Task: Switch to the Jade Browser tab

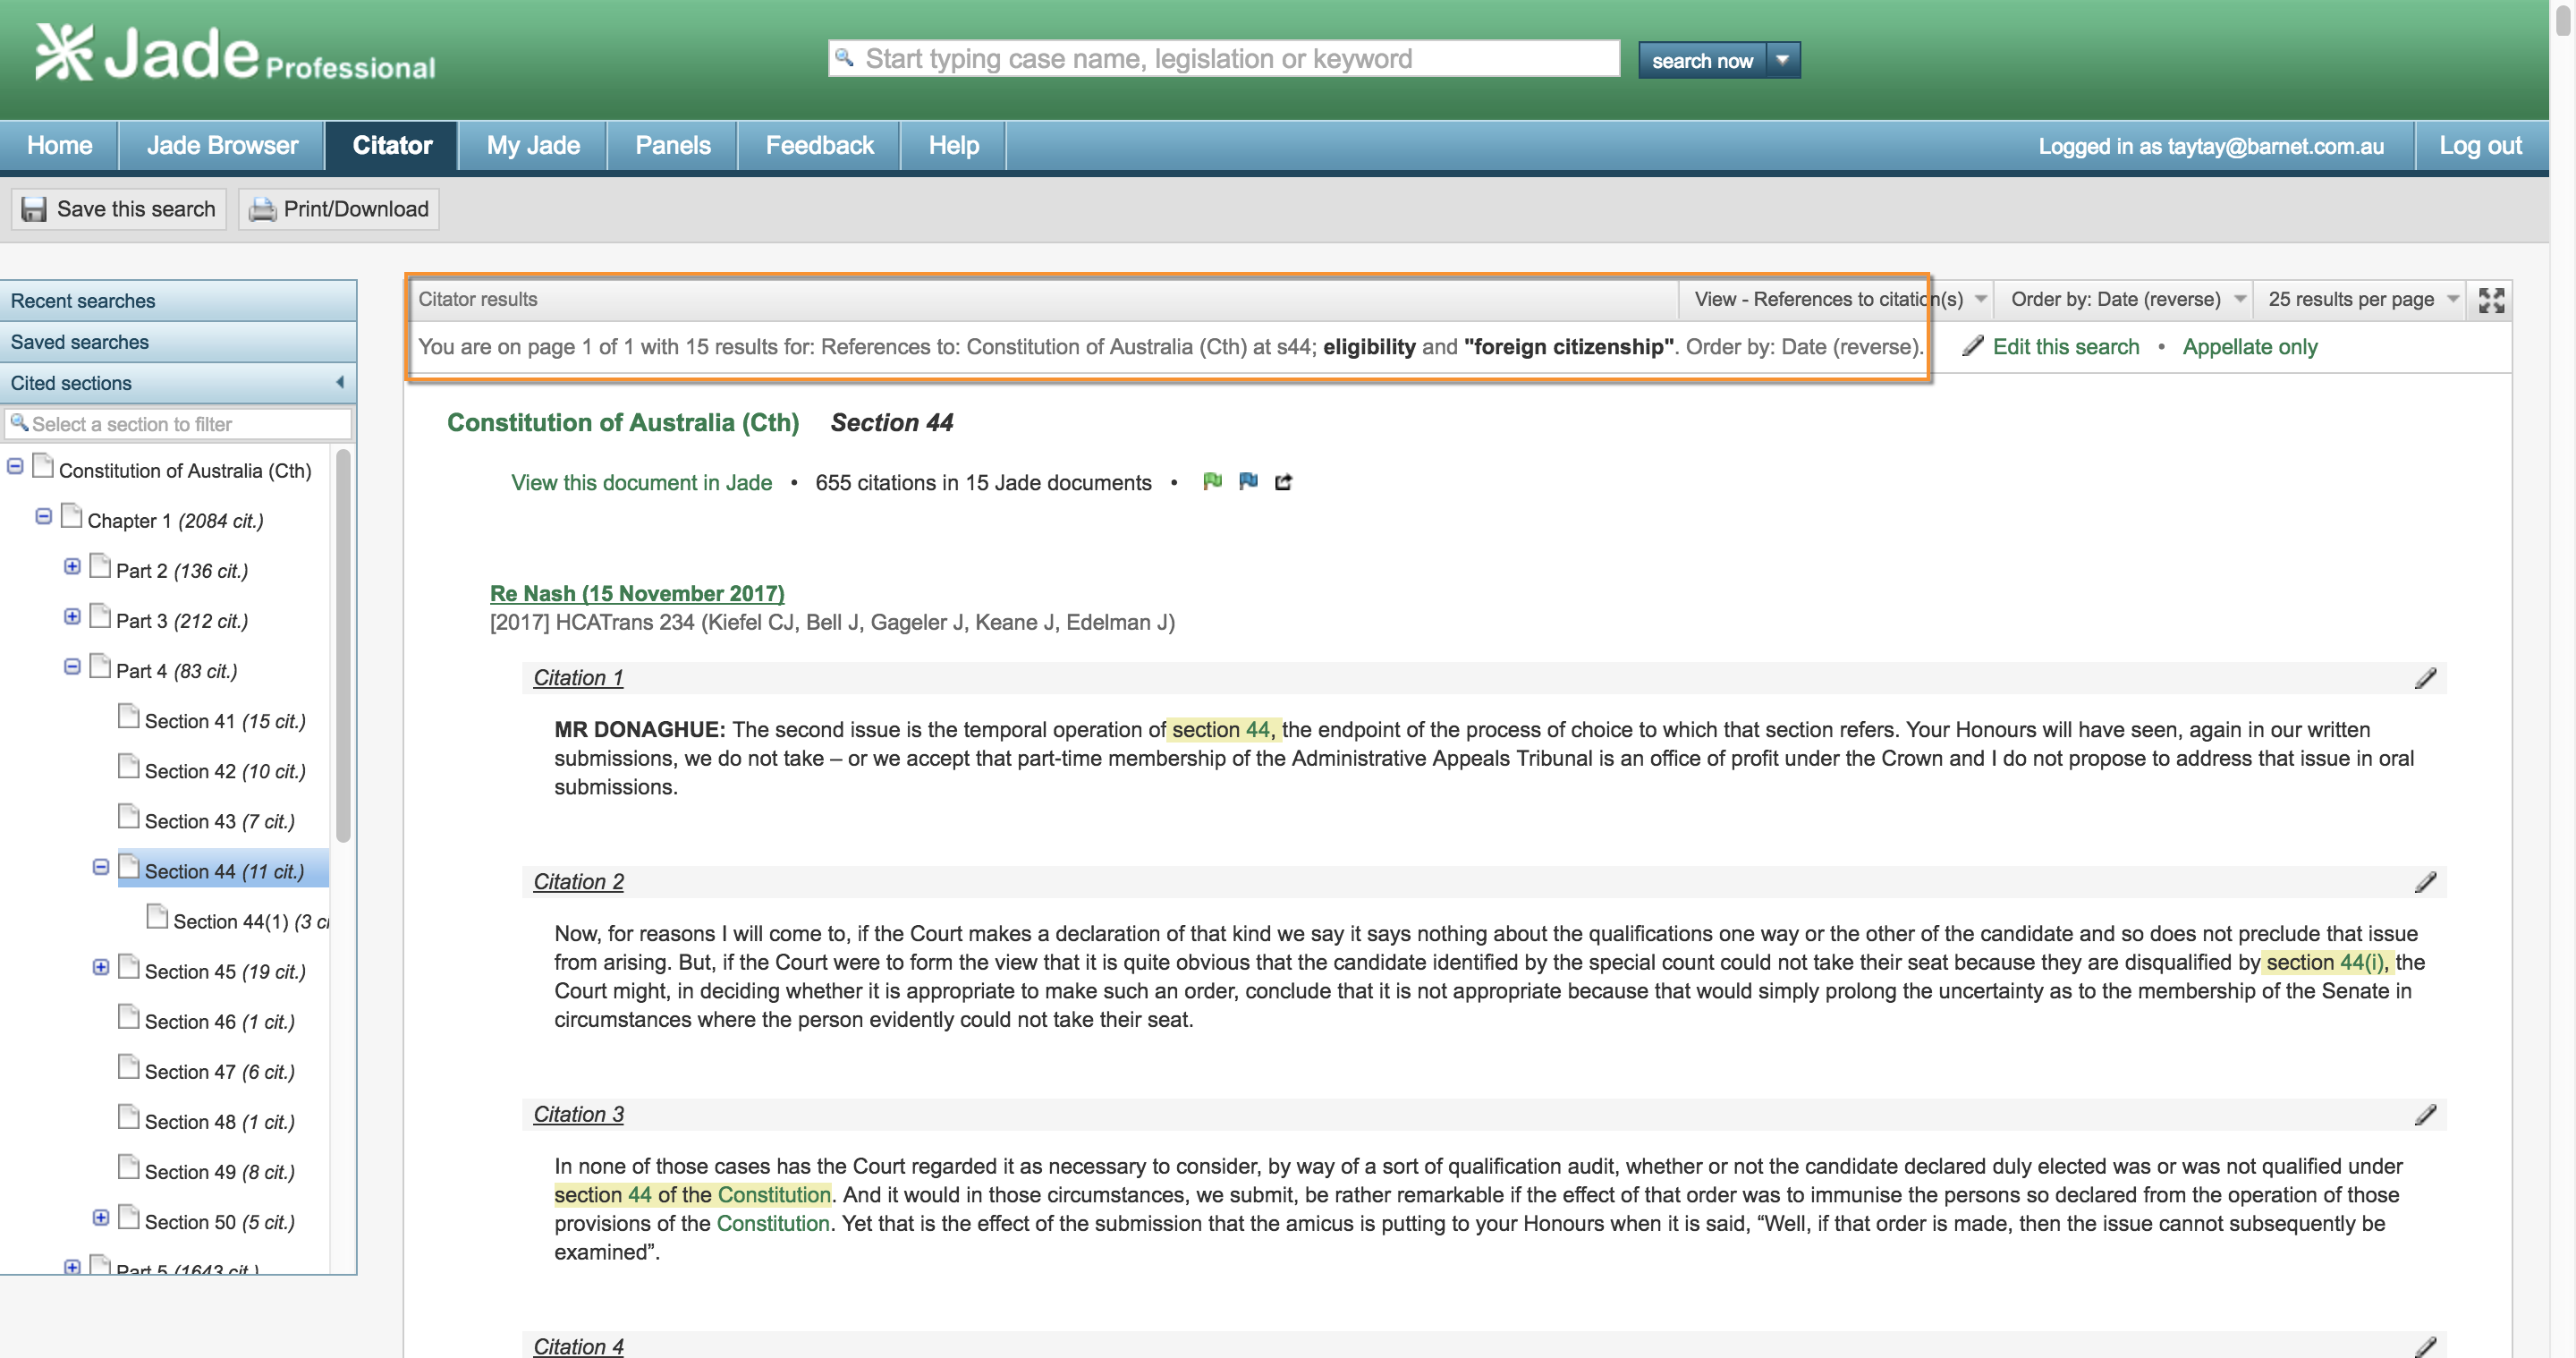Action: (222, 146)
